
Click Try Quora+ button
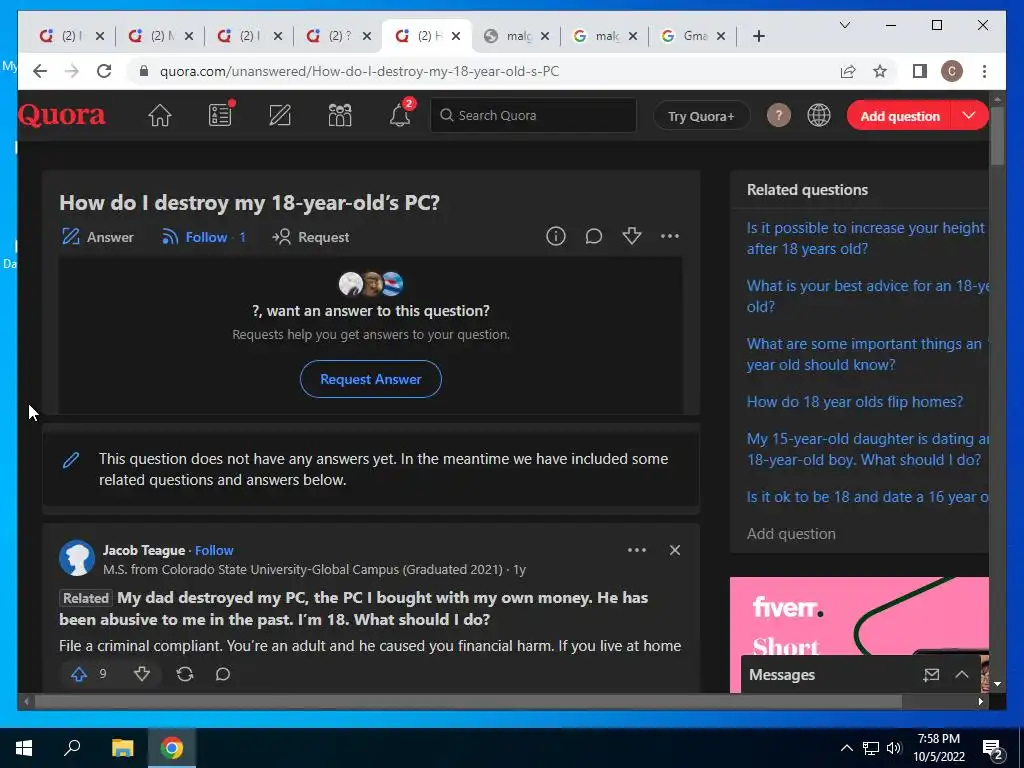pos(701,116)
